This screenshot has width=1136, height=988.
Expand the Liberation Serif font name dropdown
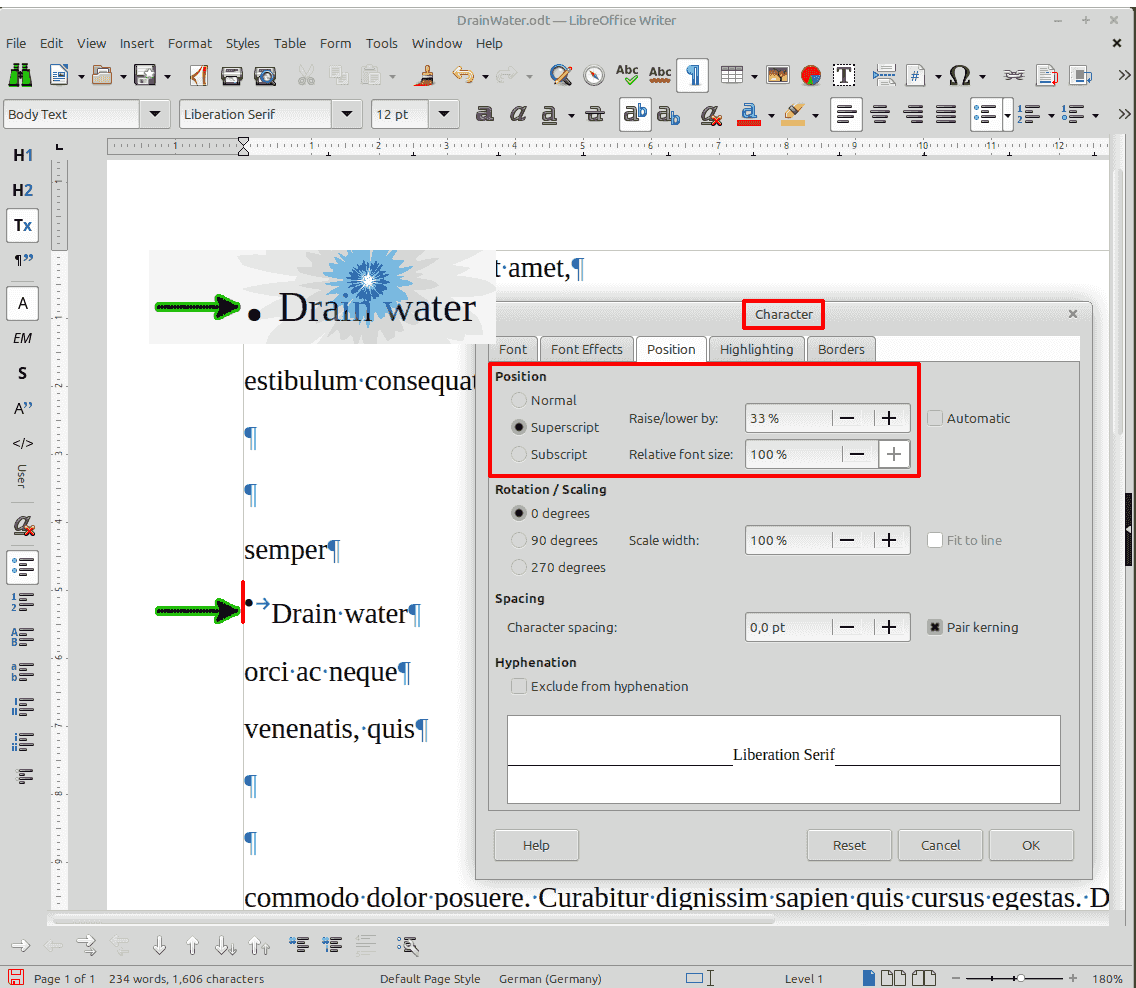pyautogui.click(x=346, y=114)
